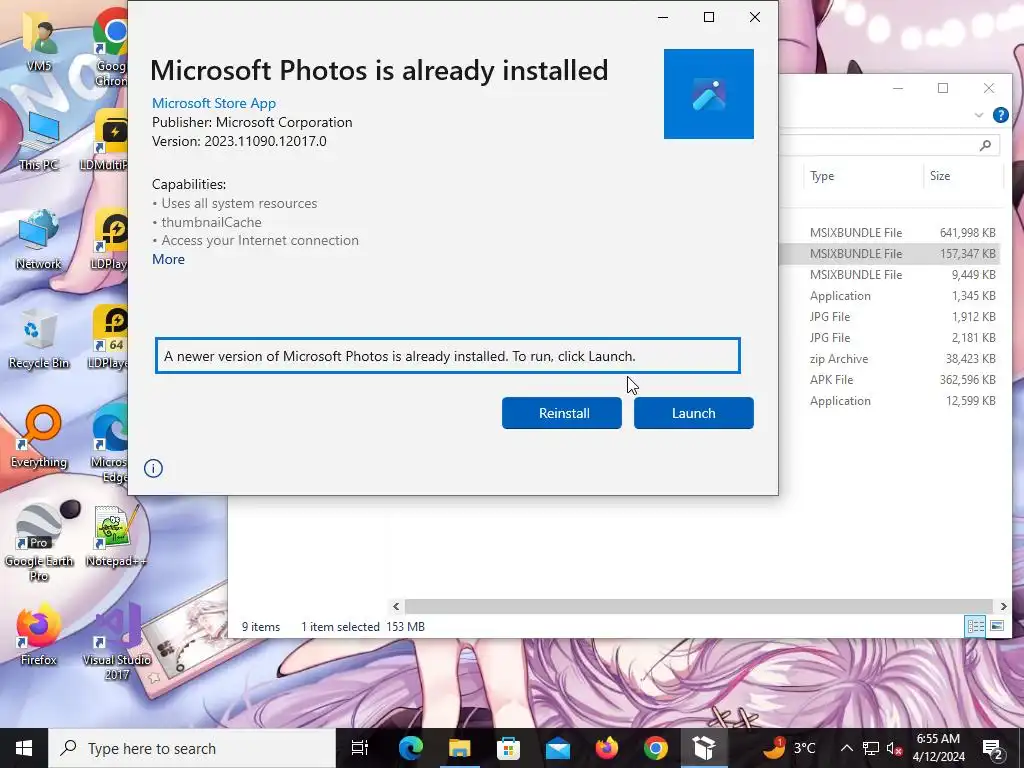Click the horizontal scrollbar right arrow
The image size is (1024, 768).
(1003, 607)
